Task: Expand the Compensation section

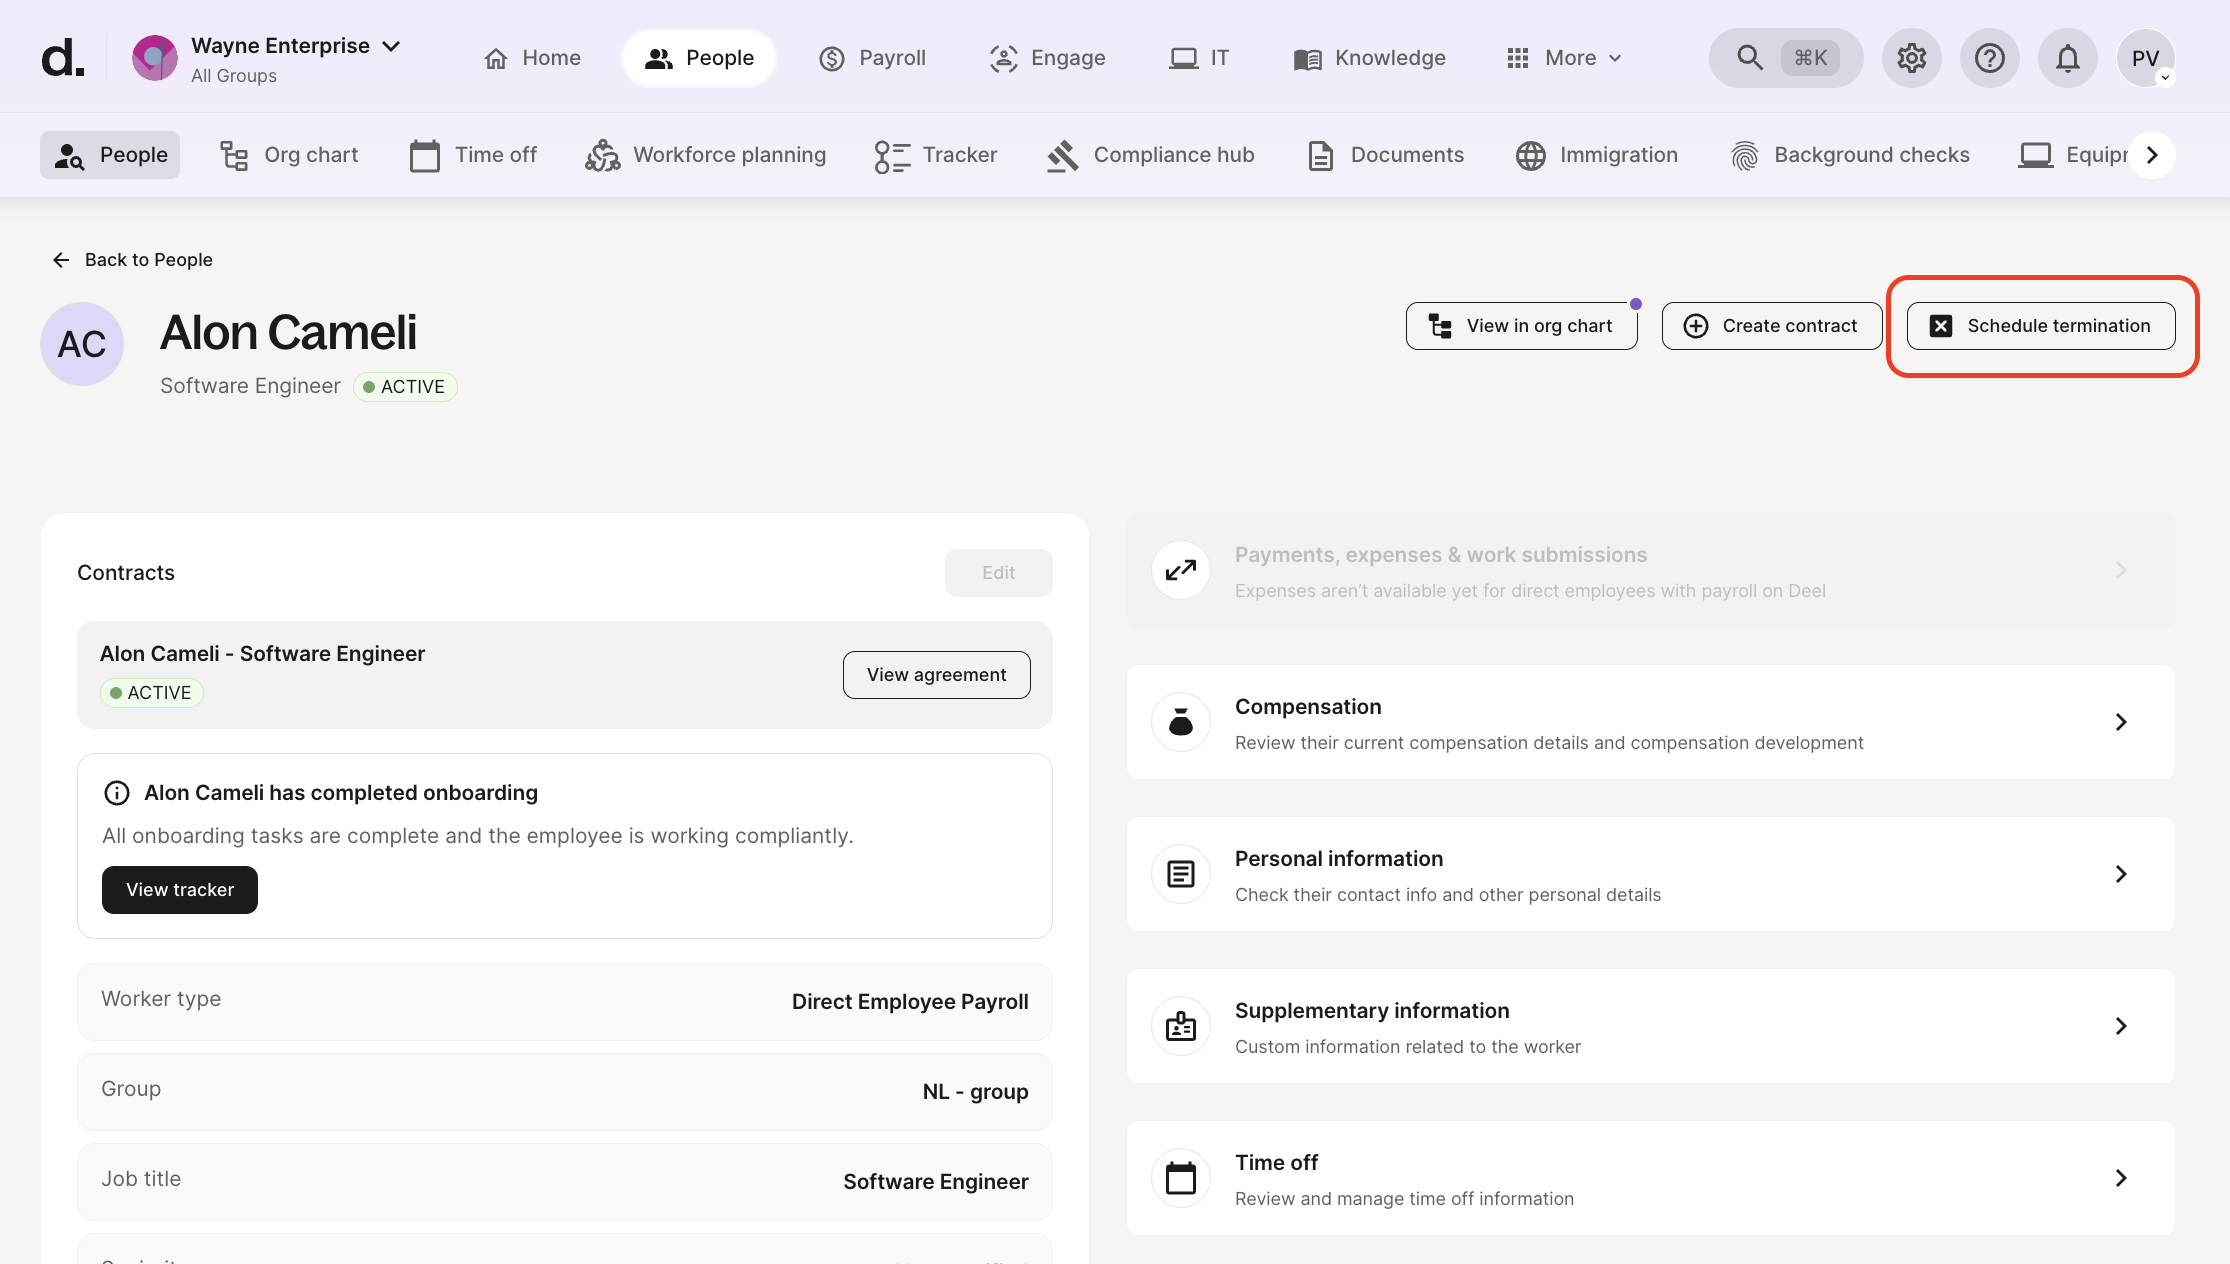Action: click(x=1650, y=722)
